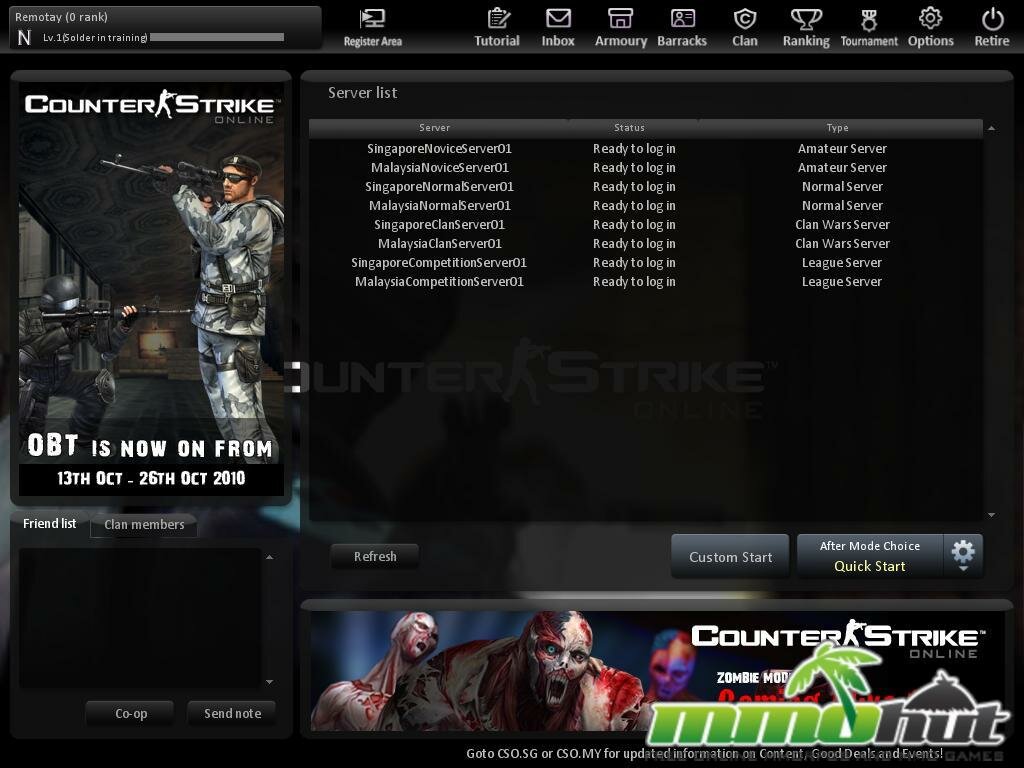Click the Send note button

232,714
